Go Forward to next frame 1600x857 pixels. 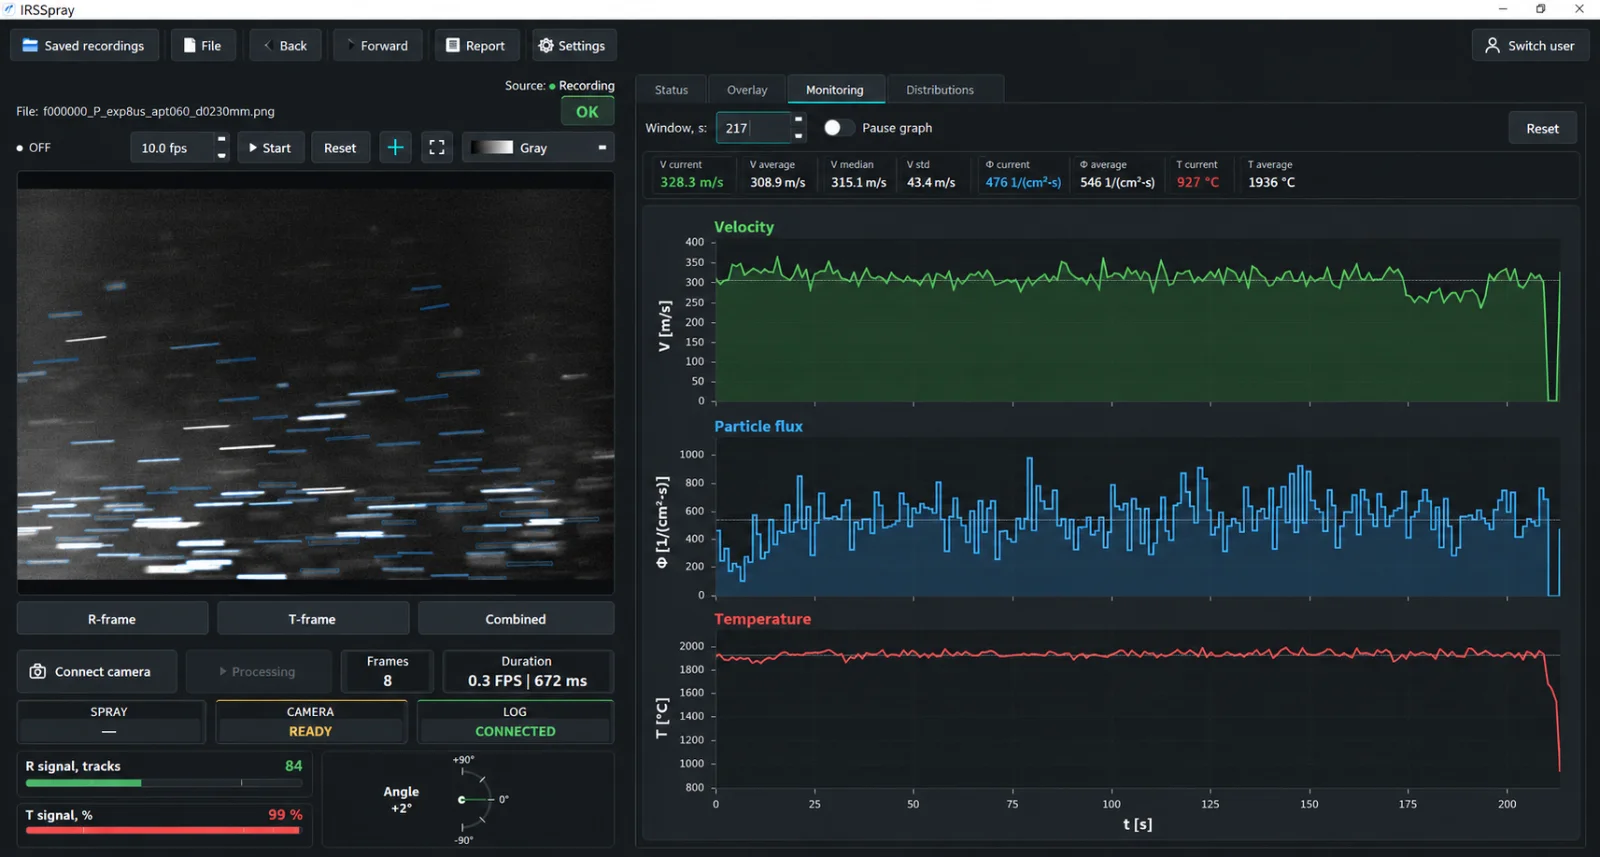pyautogui.click(x=377, y=46)
